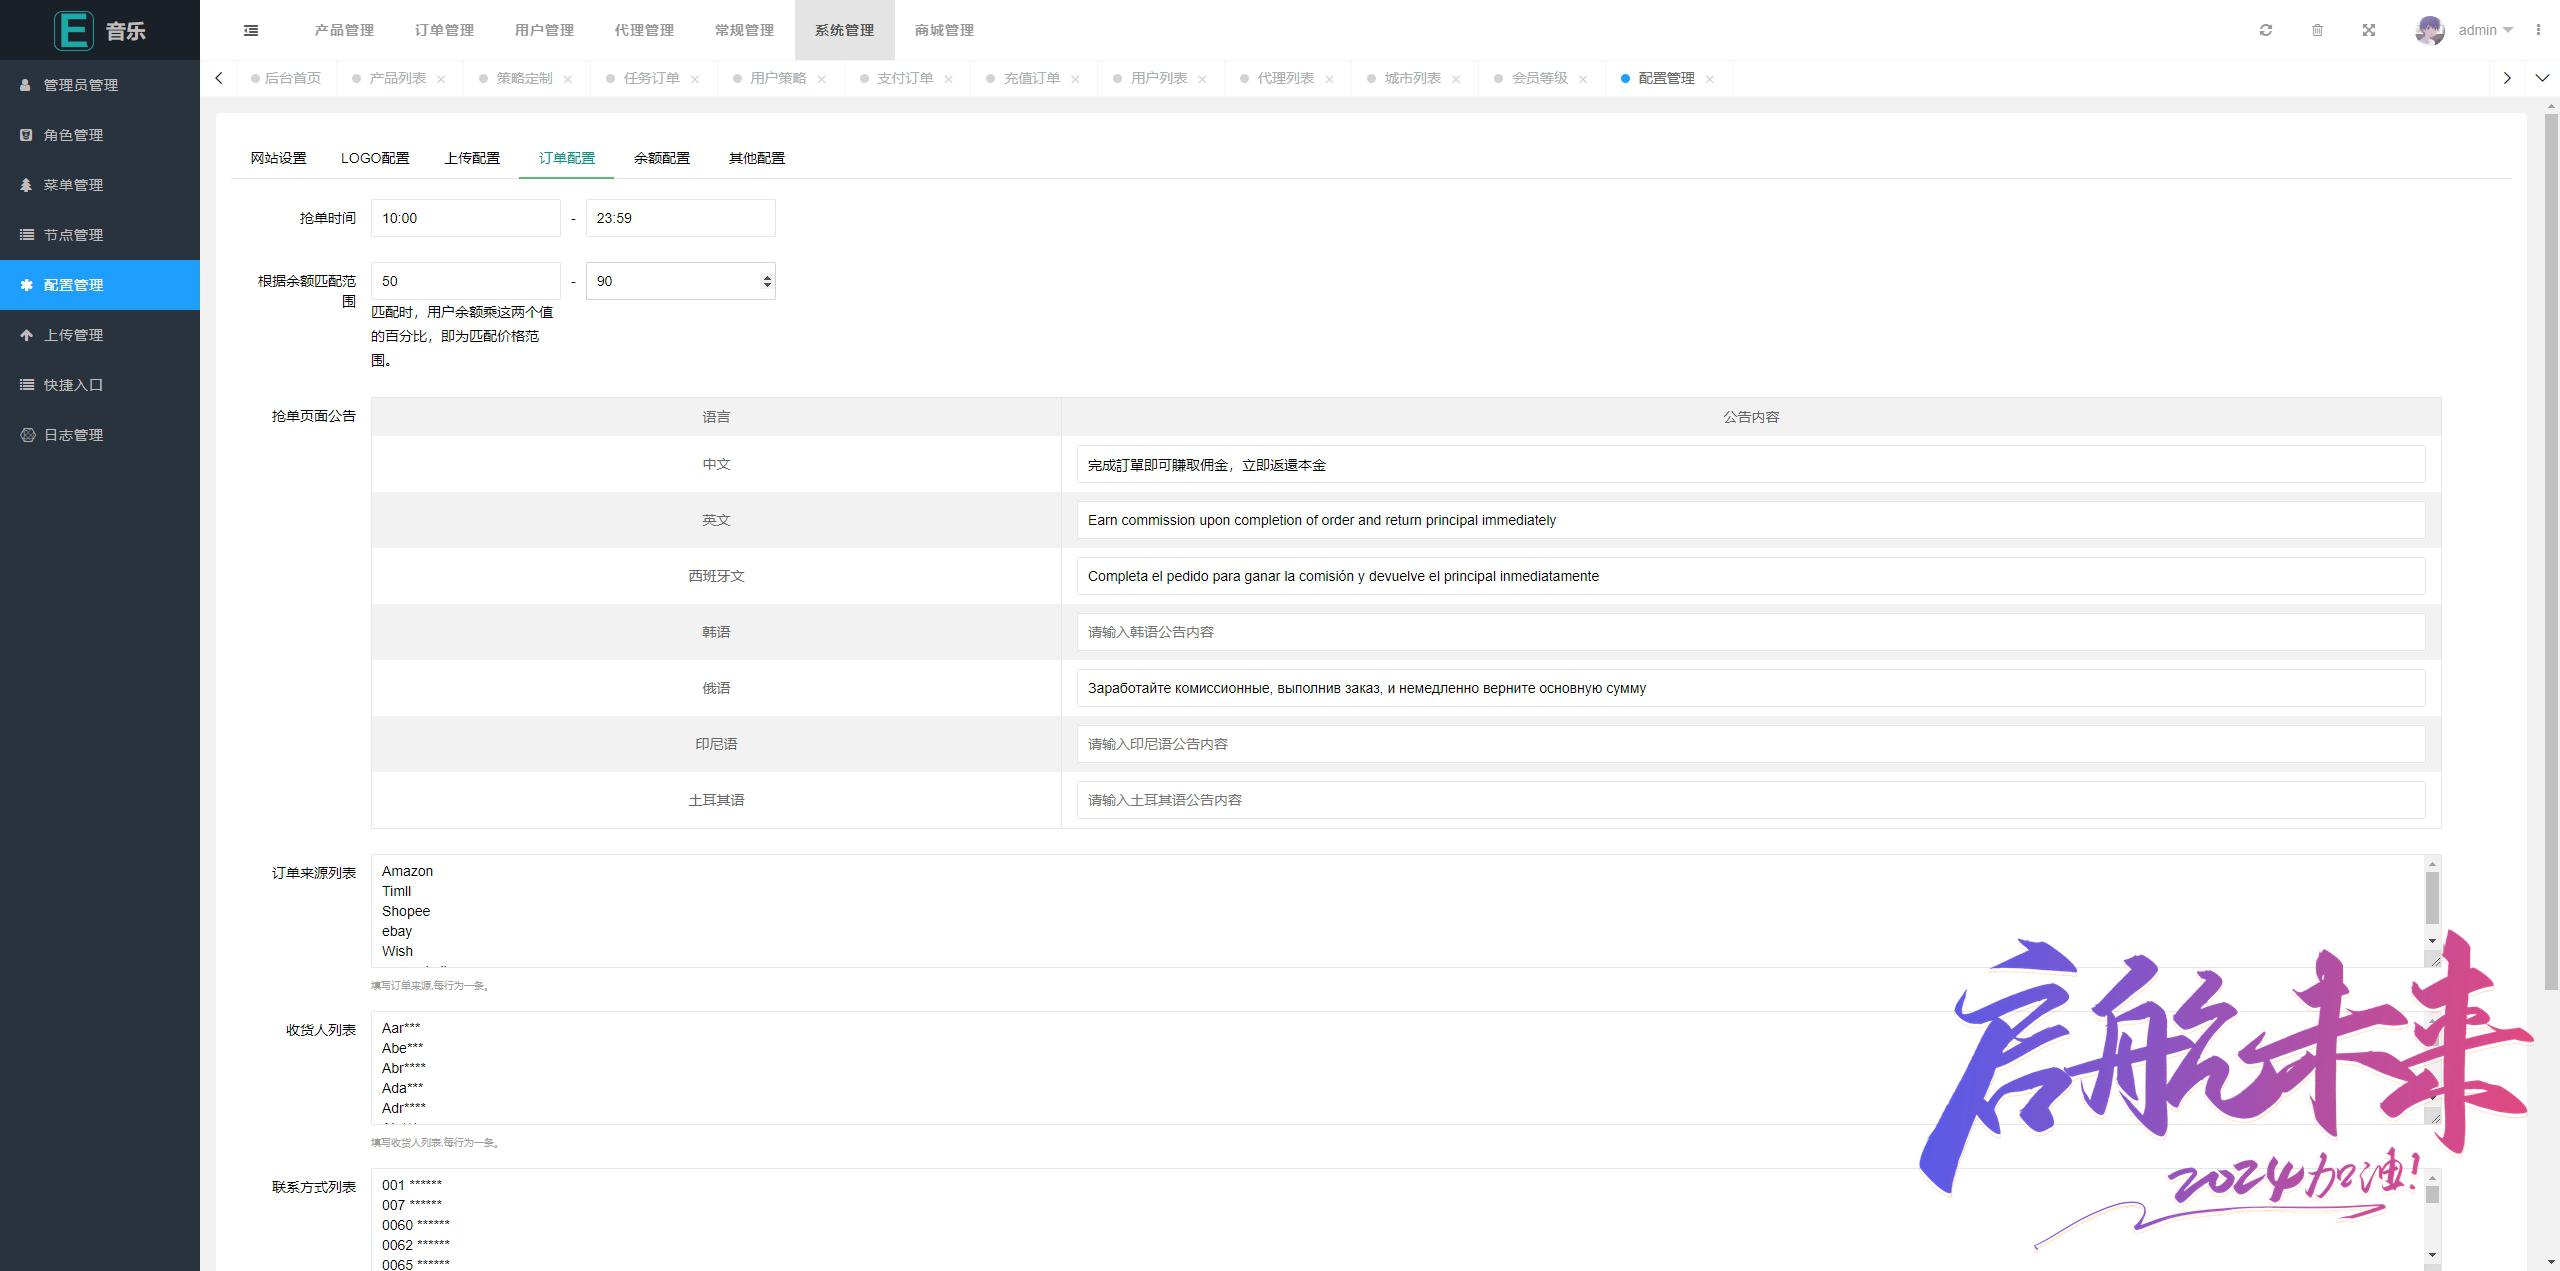The height and width of the screenshot is (1271, 2560).
Task: Close the 用户列表 tab
Action: tap(1203, 79)
